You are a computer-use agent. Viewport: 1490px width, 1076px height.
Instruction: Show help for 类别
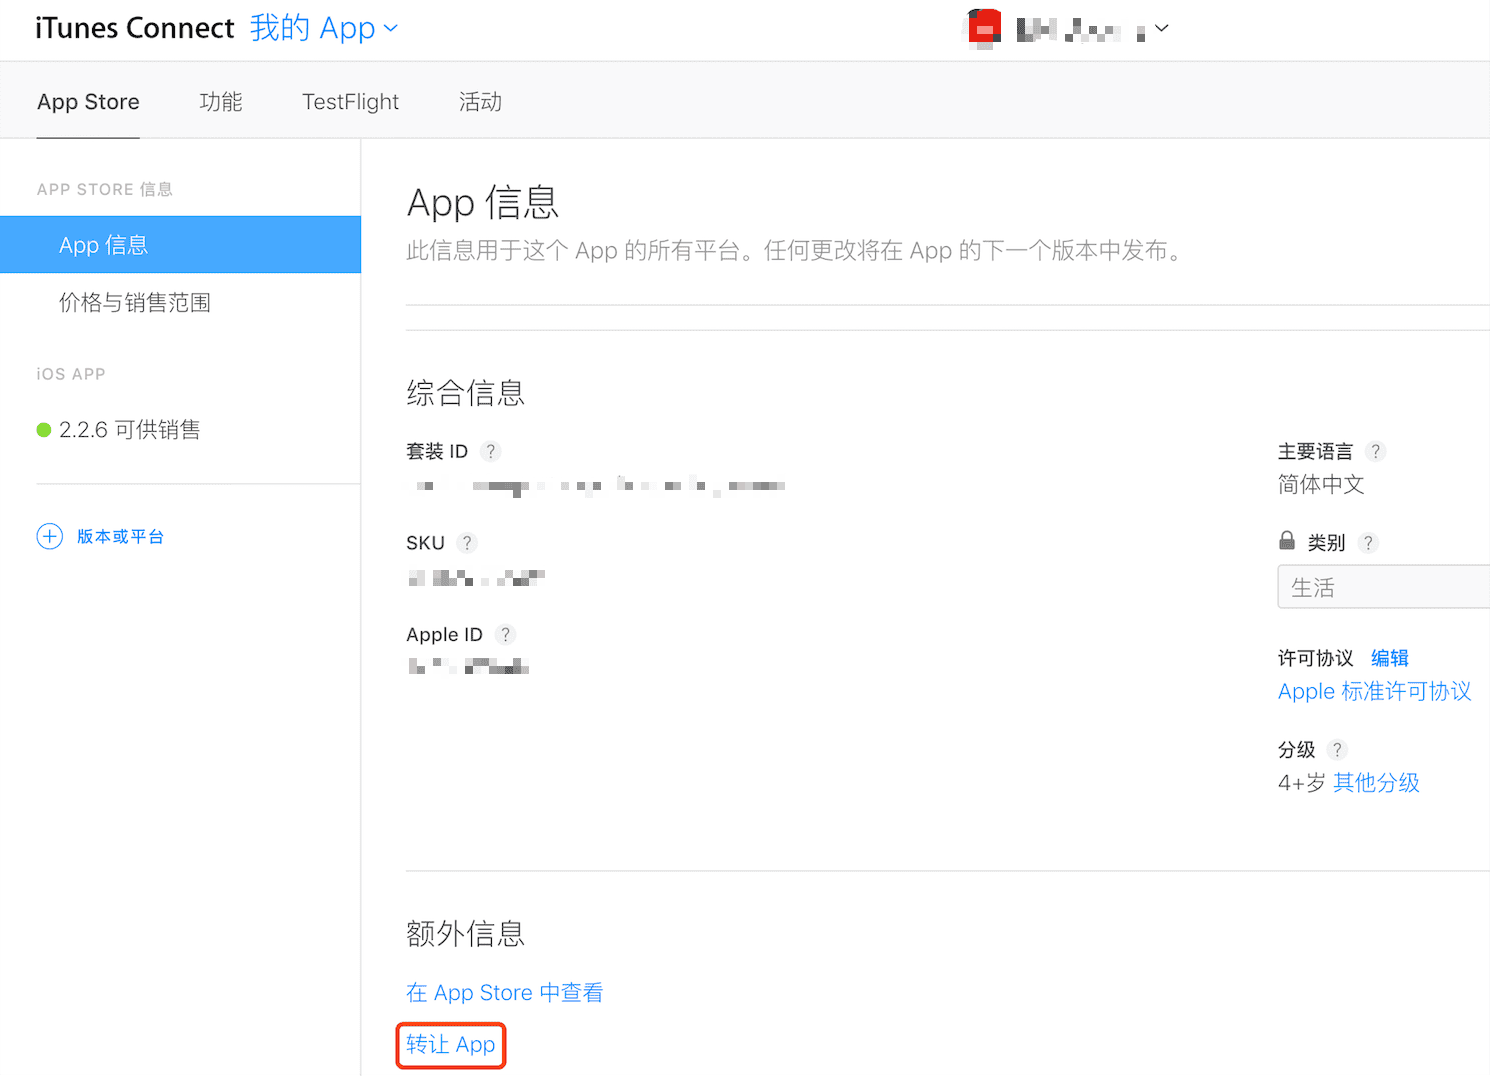pos(1369,543)
